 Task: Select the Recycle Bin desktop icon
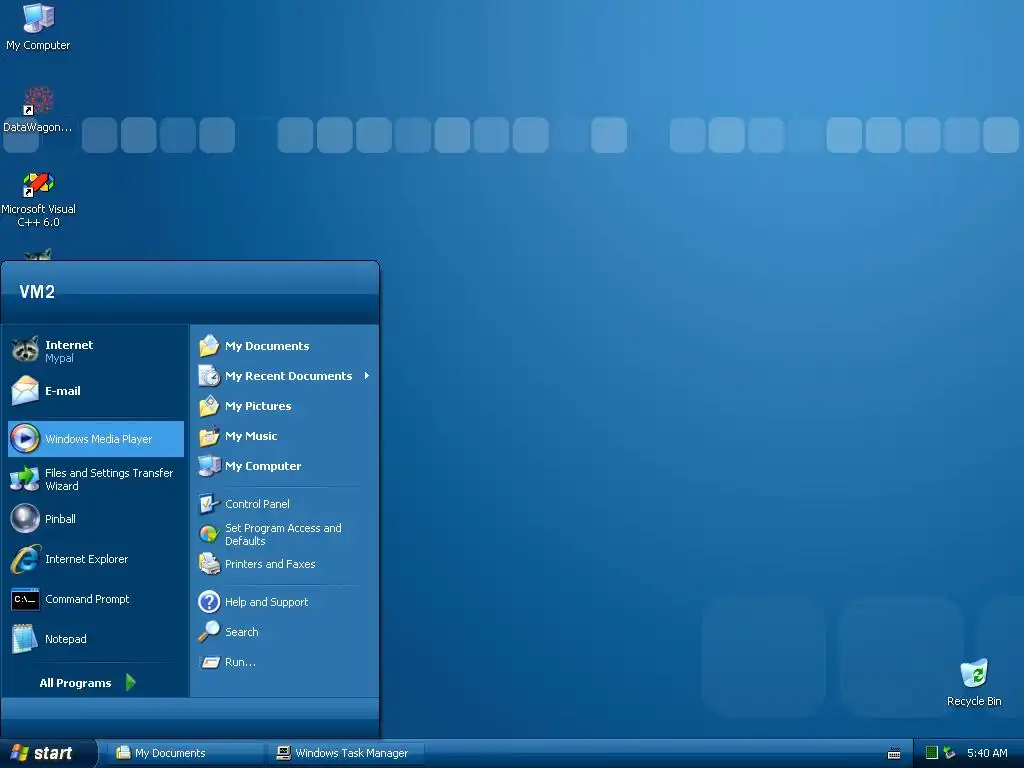point(974,683)
